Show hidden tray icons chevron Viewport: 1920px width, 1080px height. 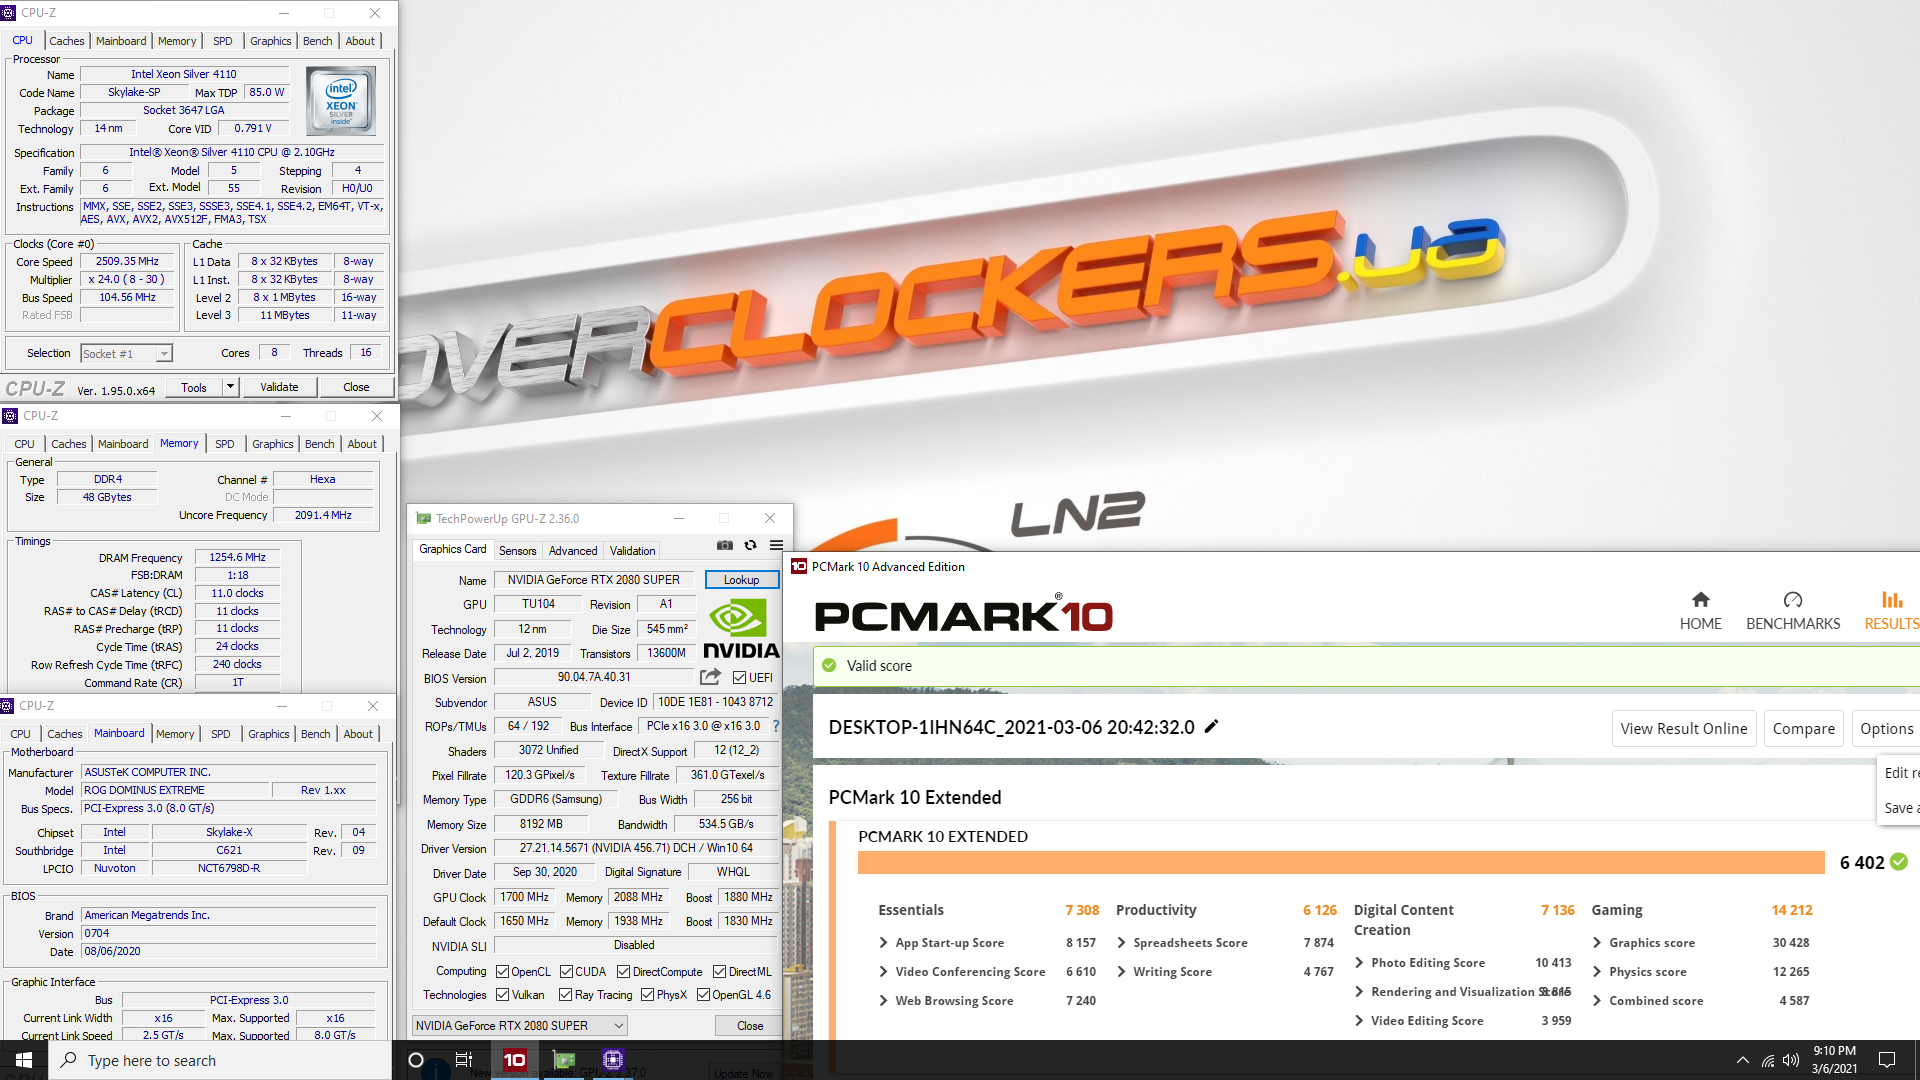pyautogui.click(x=1743, y=1060)
